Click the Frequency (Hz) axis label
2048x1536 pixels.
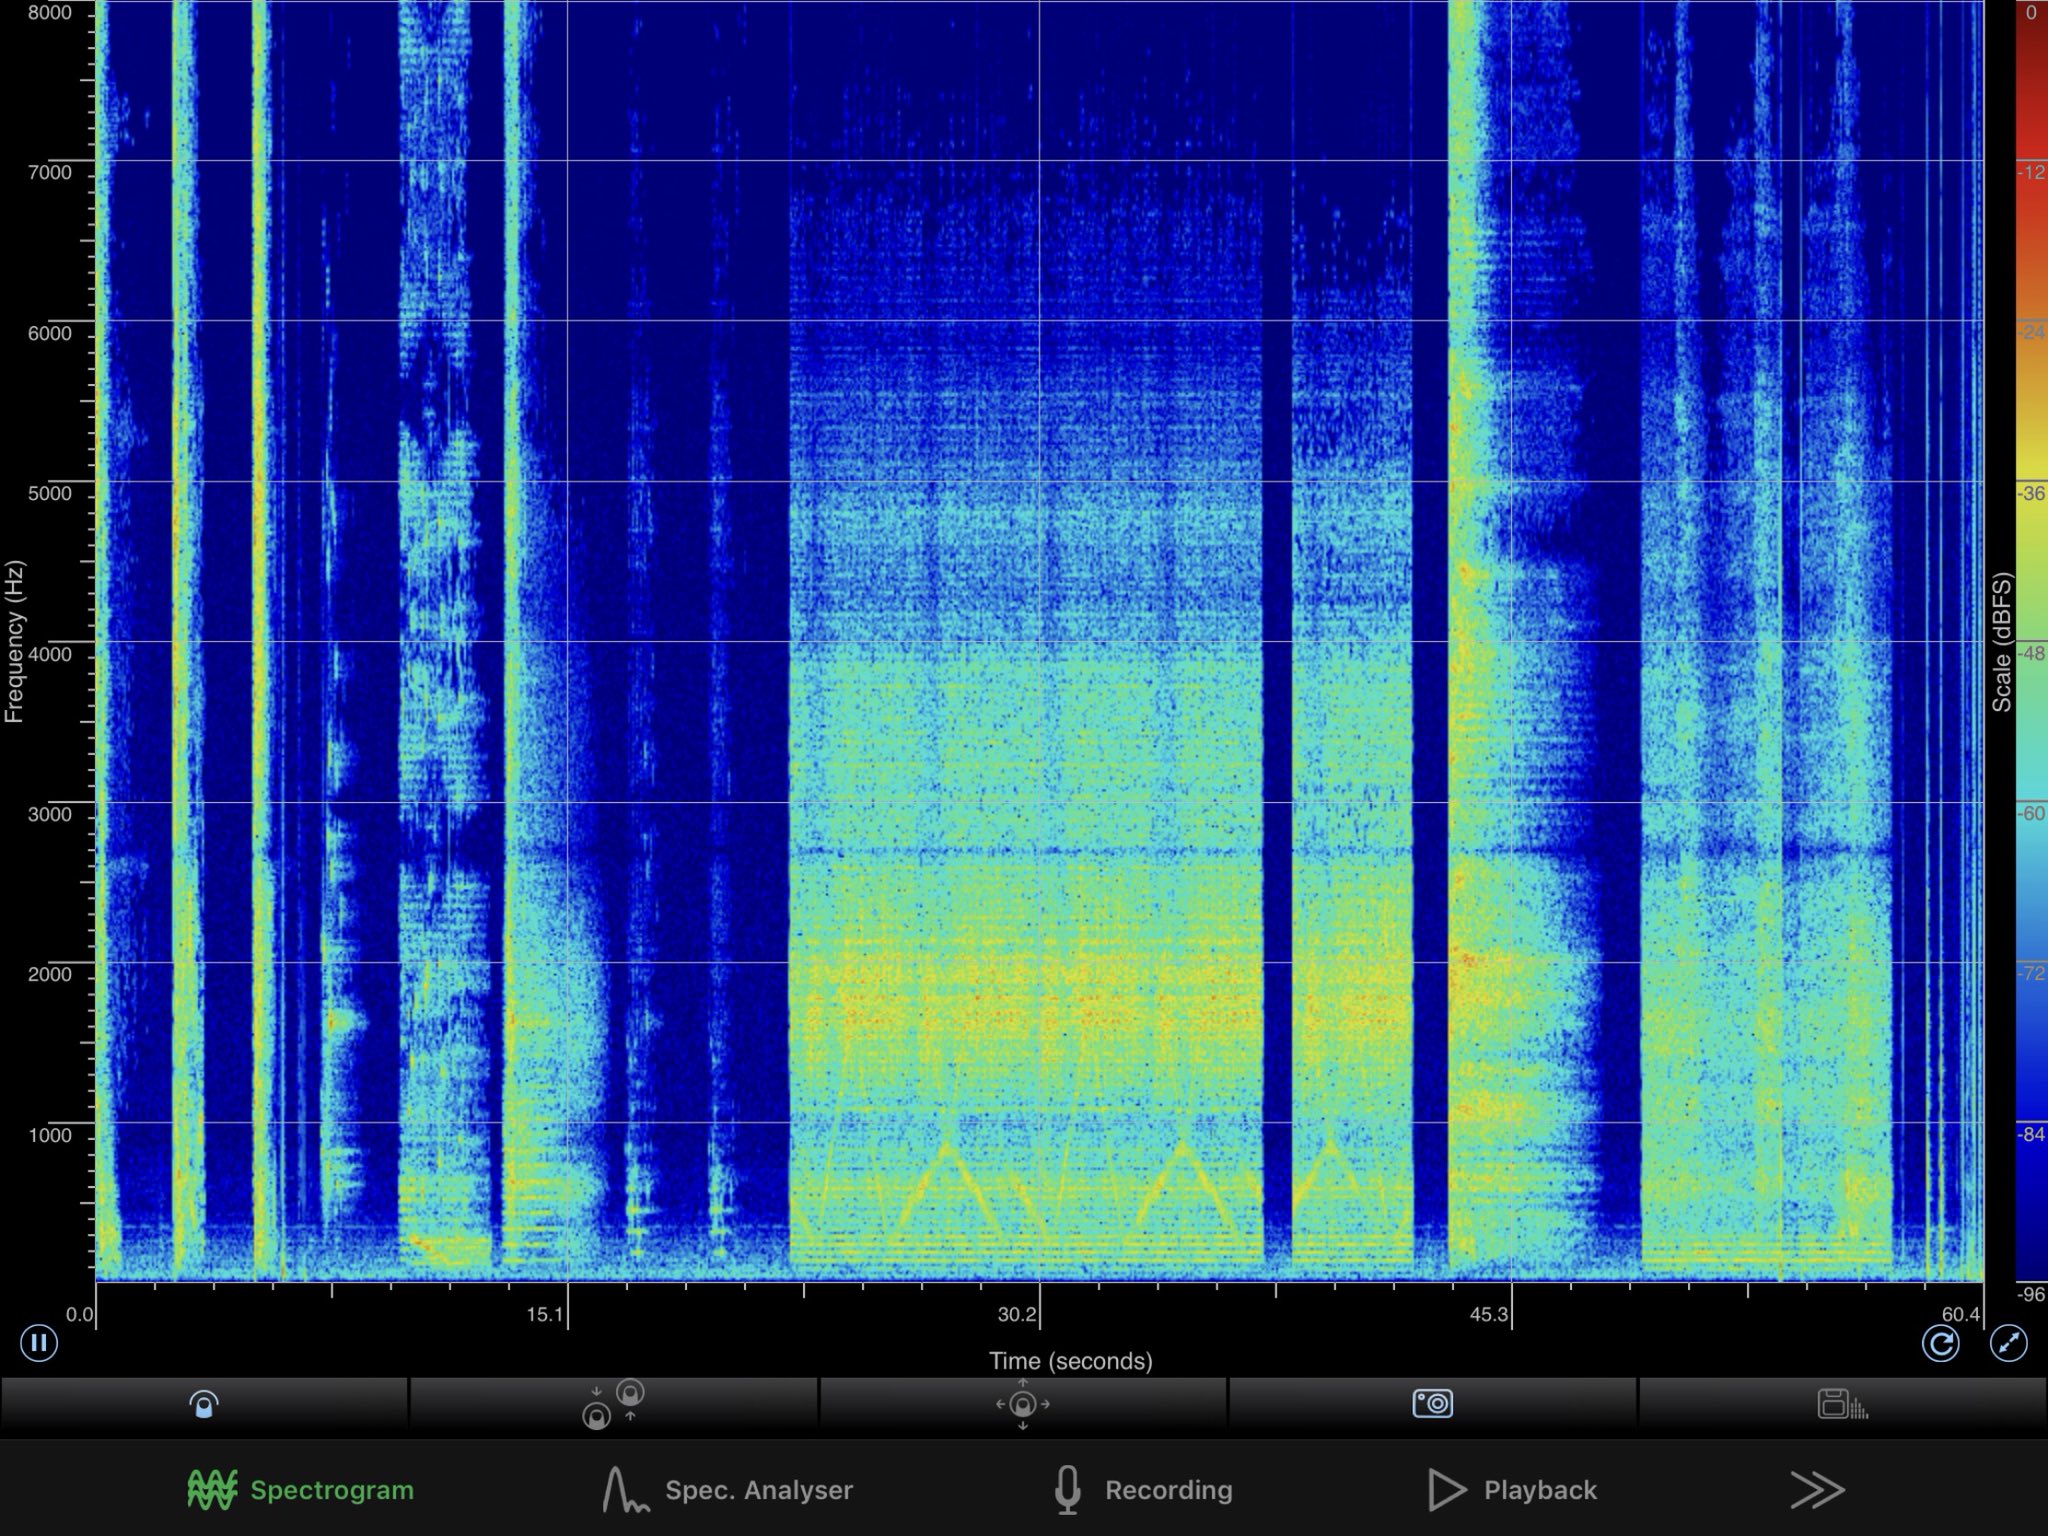tap(14, 640)
